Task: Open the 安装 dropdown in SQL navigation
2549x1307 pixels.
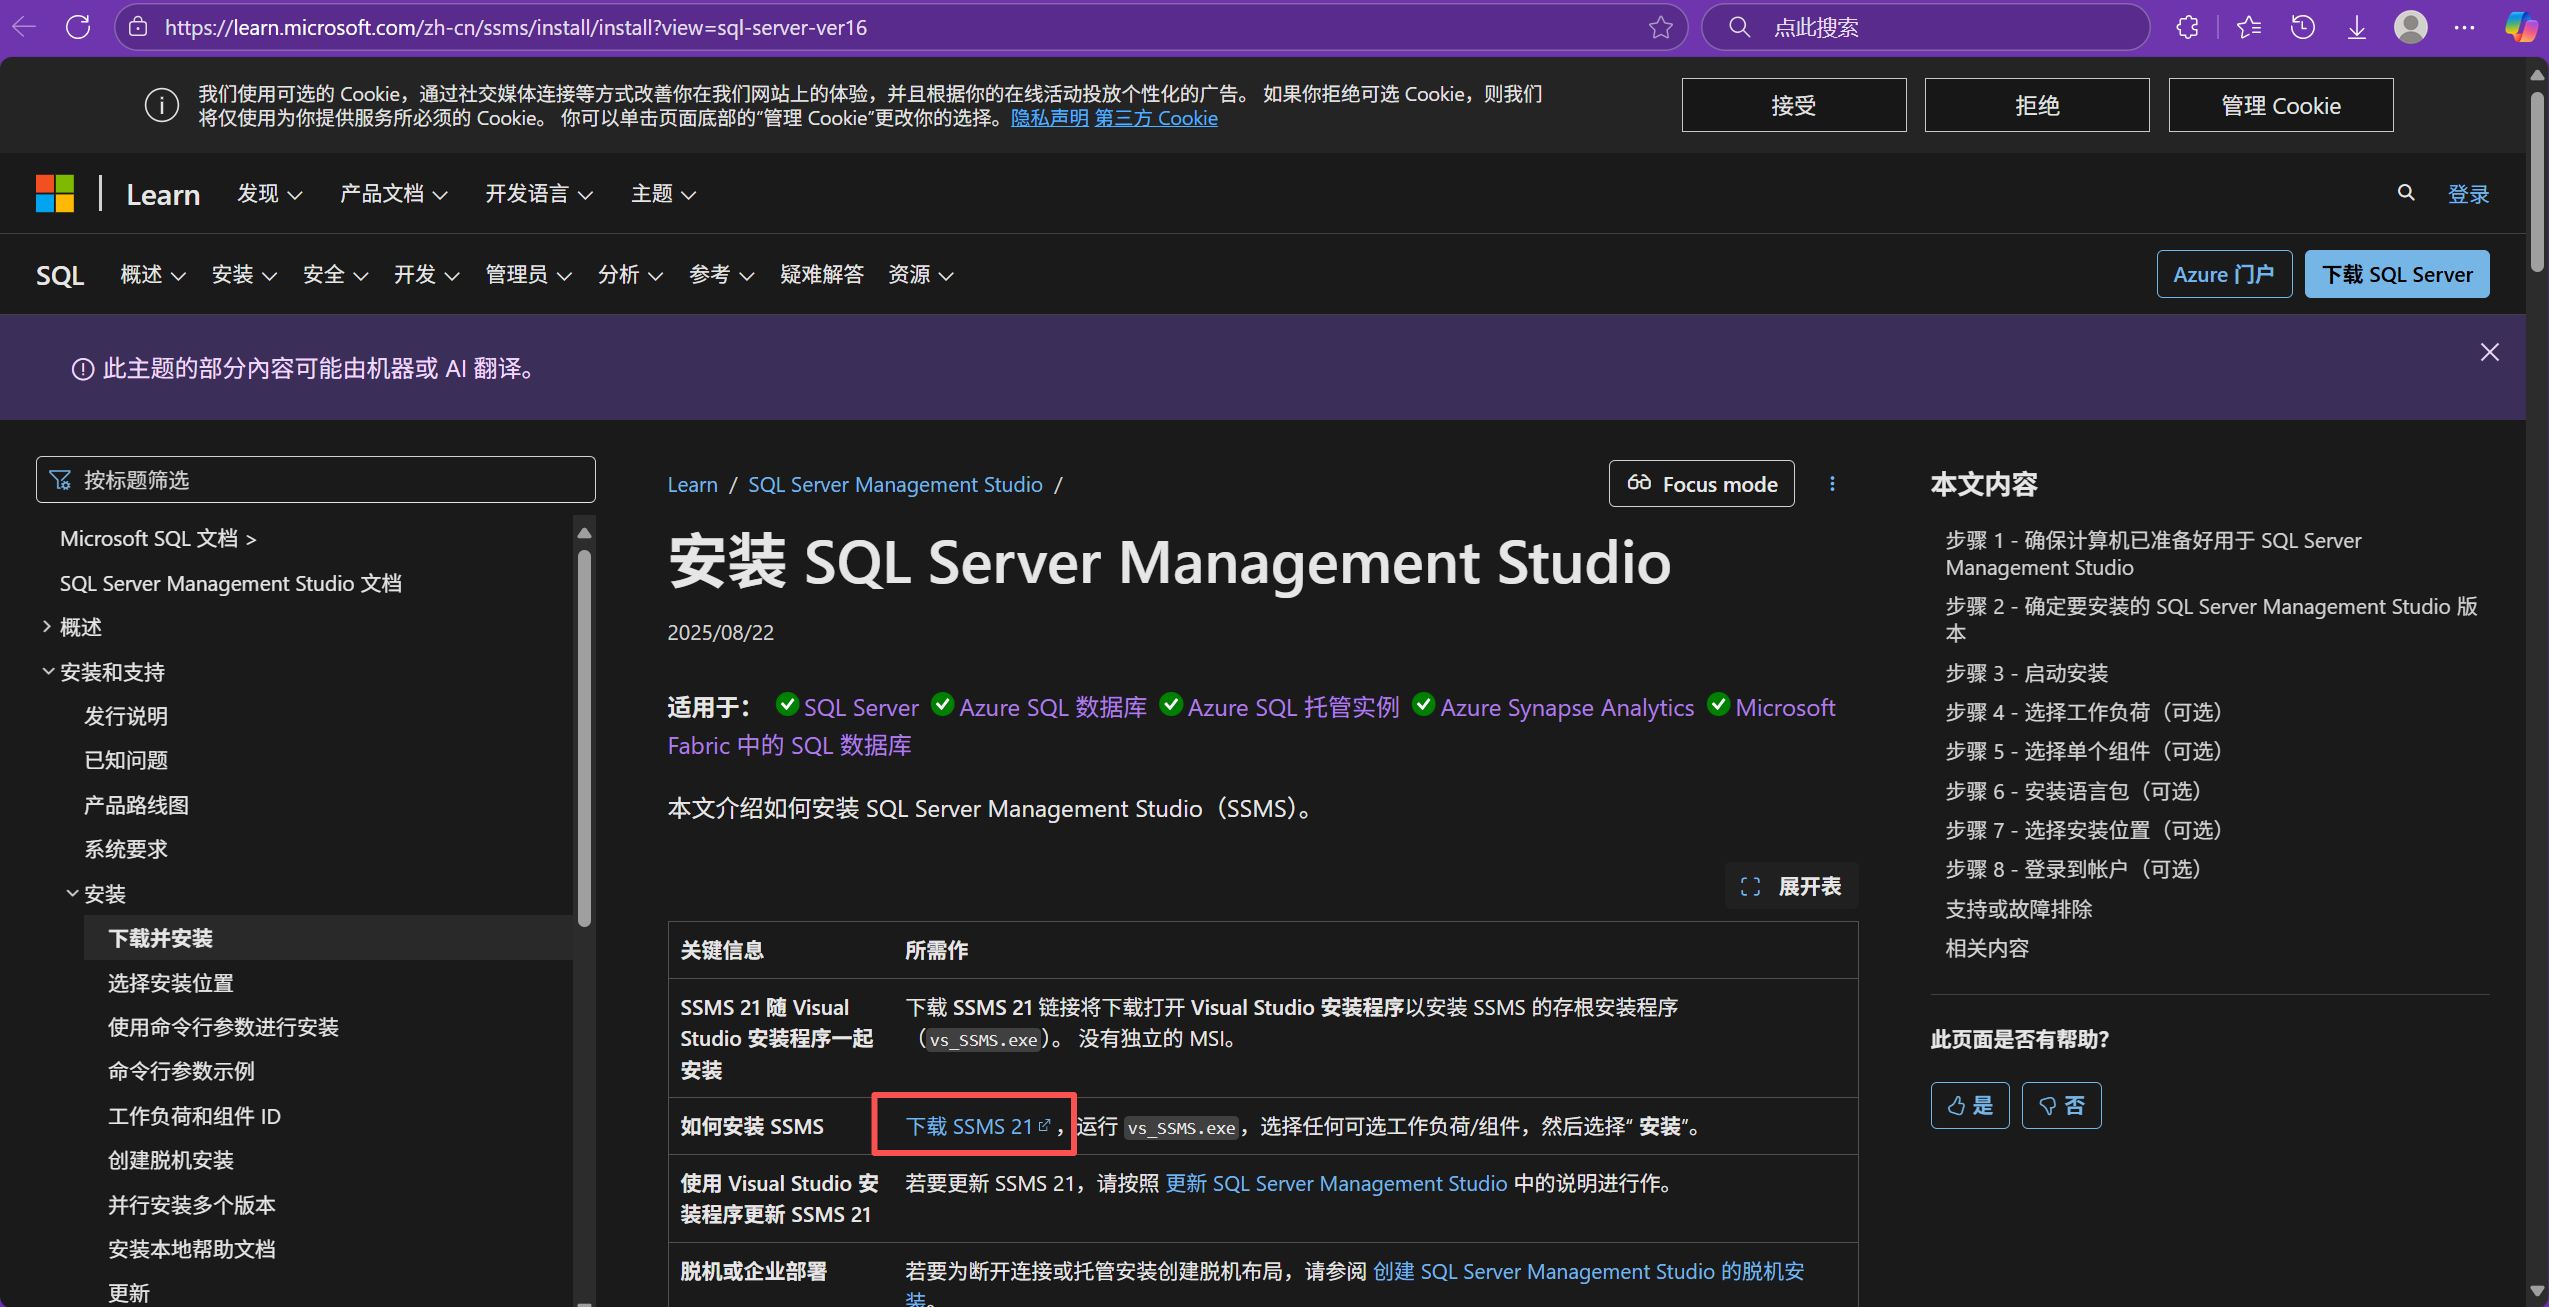Action: tap(243, 274)
